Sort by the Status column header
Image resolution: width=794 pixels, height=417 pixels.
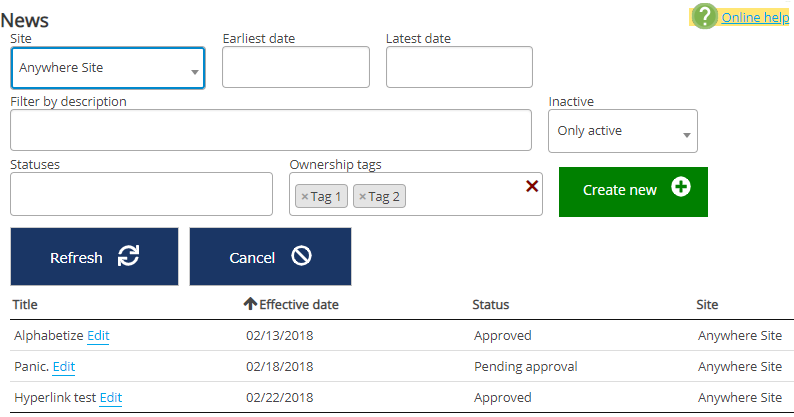(491, 304)
